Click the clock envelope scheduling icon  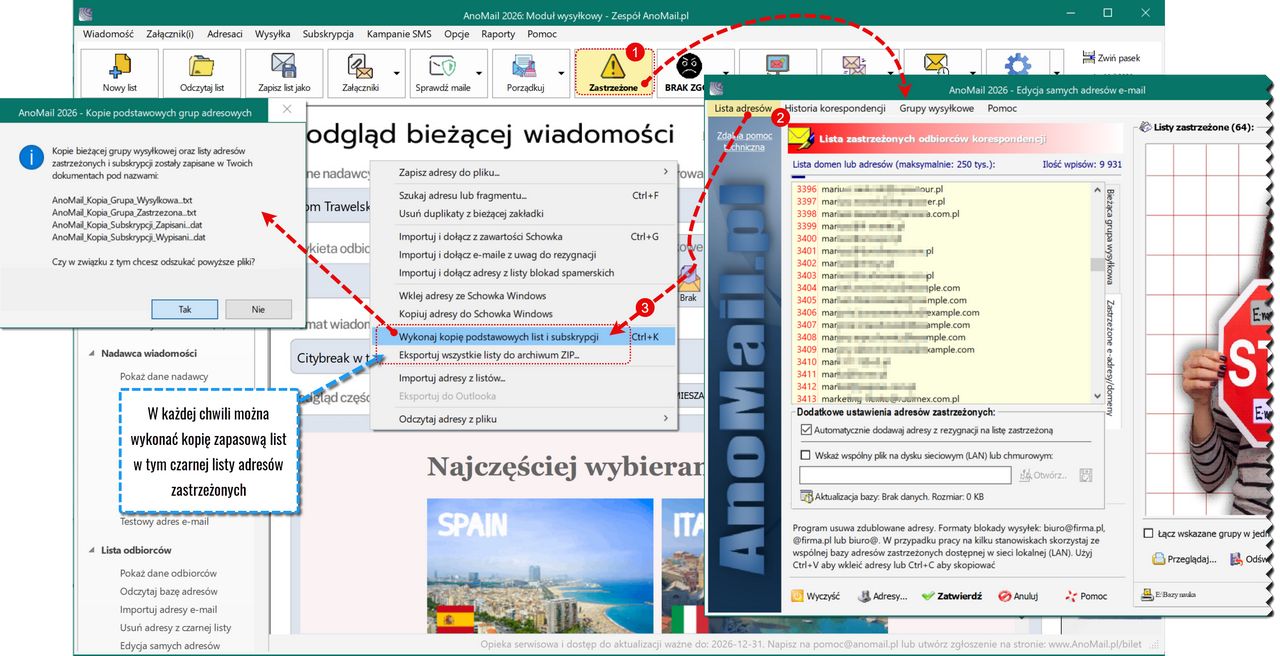(x=935, y=66)
